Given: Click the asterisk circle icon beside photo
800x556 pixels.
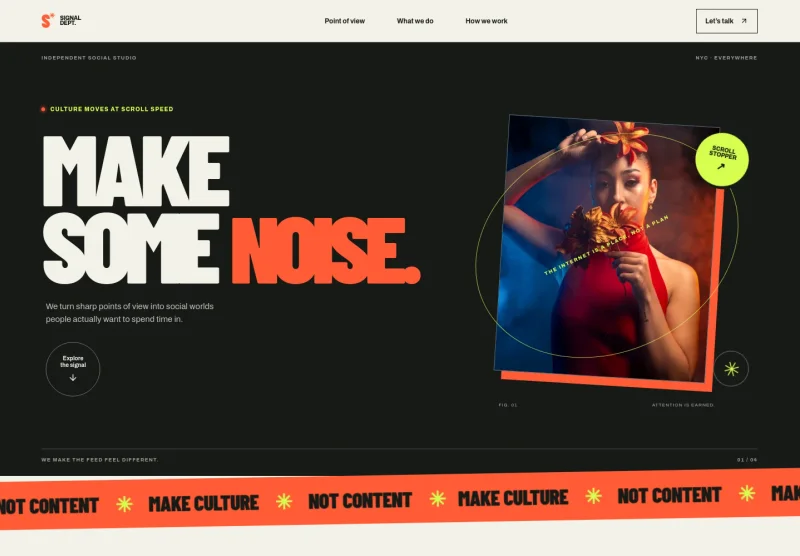Looking at the screenshot, I should (731, 368).
